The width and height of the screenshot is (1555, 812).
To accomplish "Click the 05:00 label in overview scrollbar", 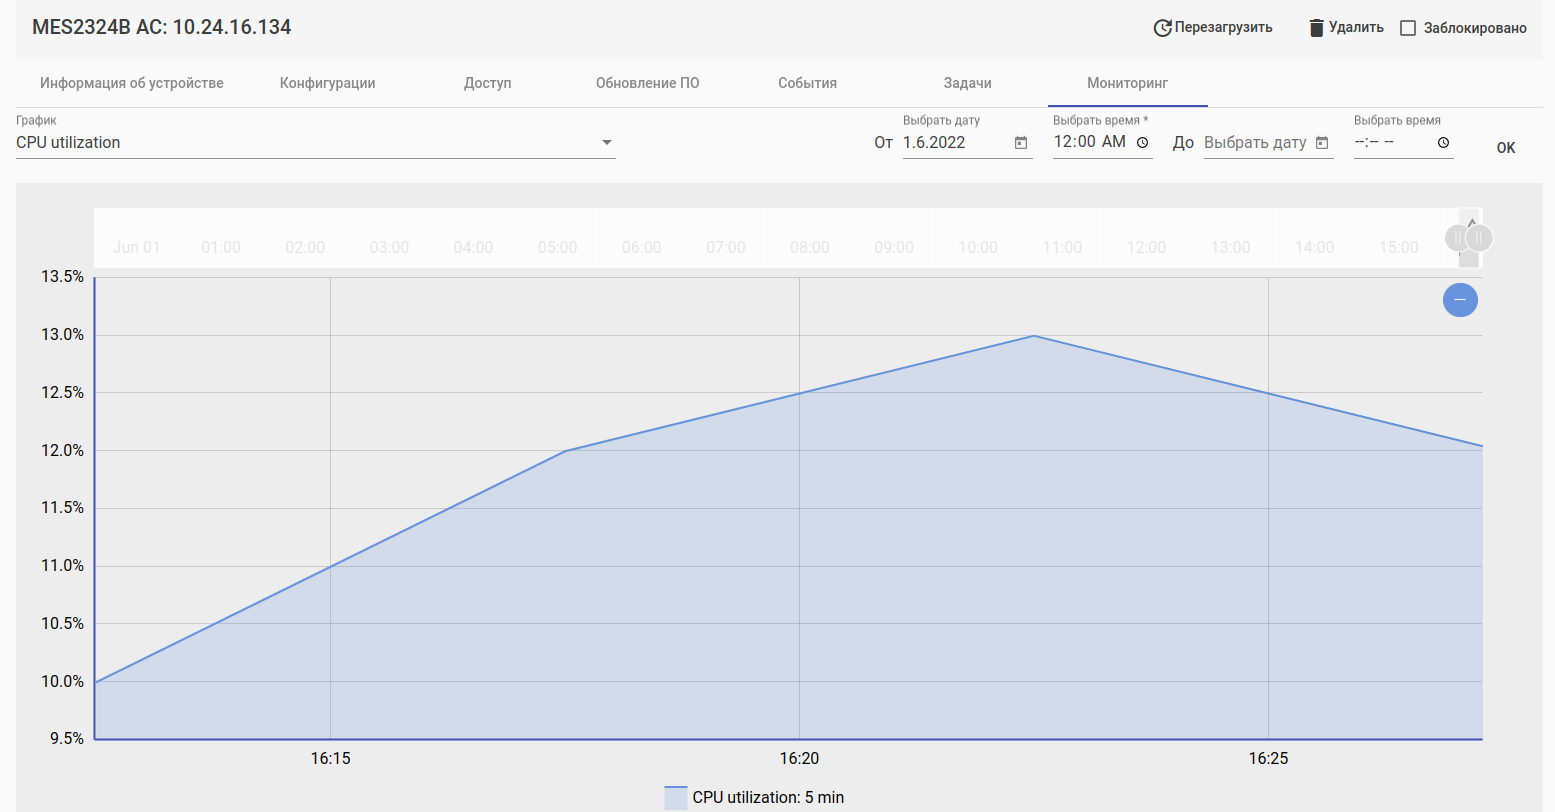I will (557, 247).
